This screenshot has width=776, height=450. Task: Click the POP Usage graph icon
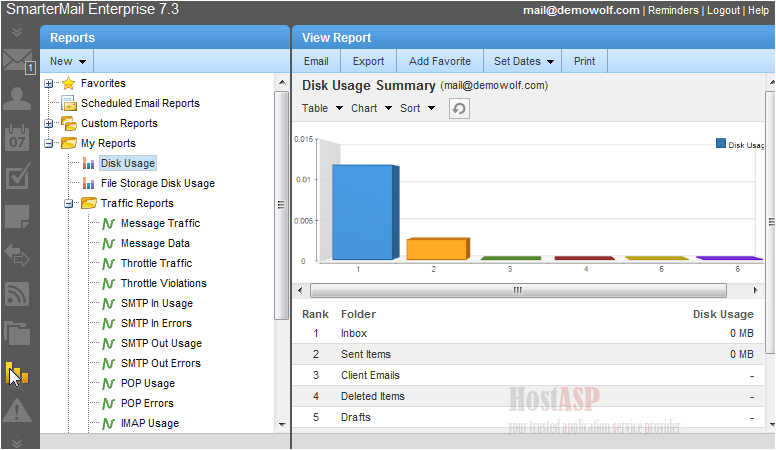point(109,384)
